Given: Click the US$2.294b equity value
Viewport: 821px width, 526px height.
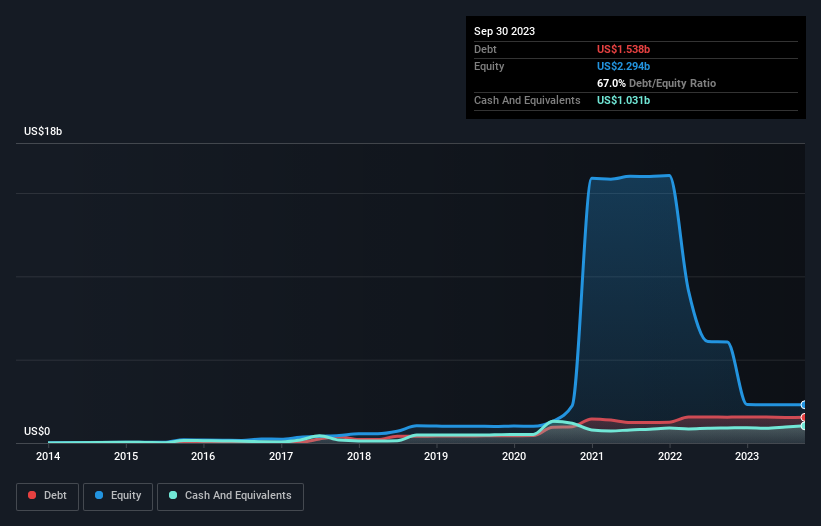Looking at the screenshot, I should (623, 66).
